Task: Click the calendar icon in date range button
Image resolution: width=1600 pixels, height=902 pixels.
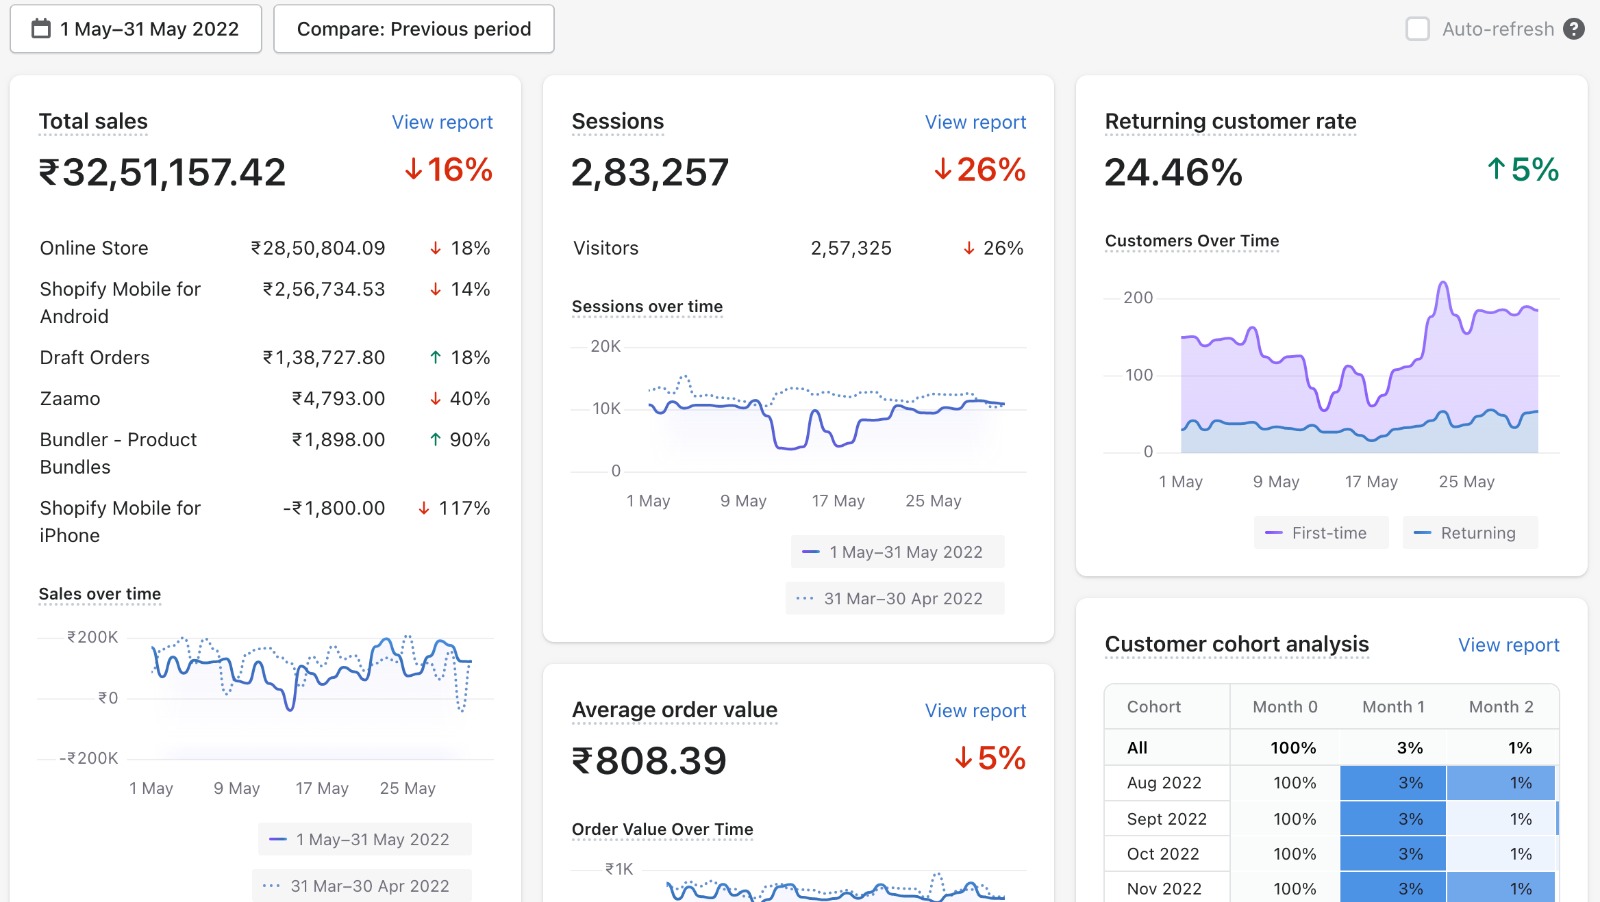Action: point(41,29)
